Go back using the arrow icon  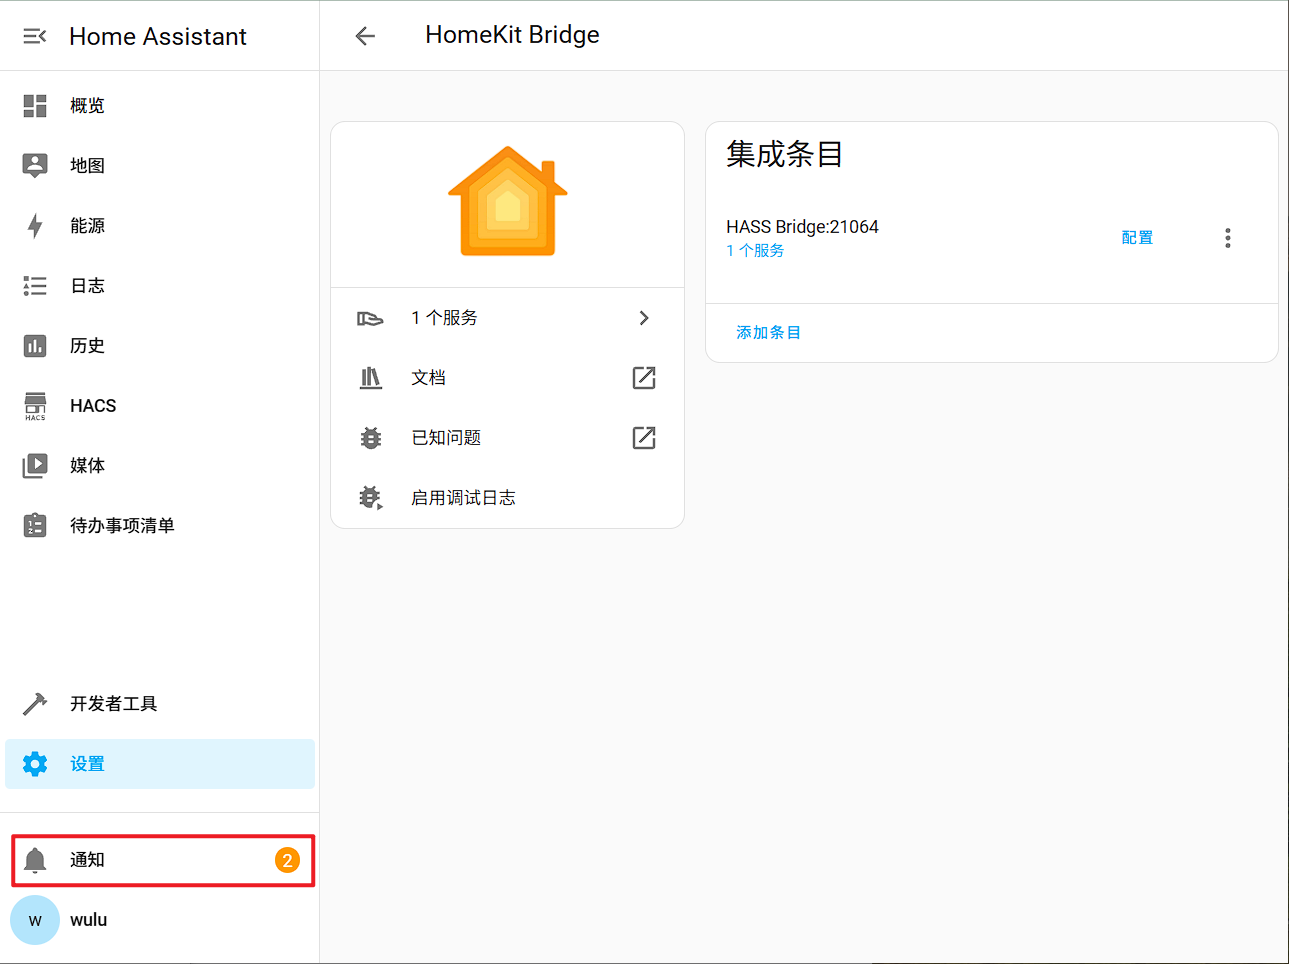point(365,36)
